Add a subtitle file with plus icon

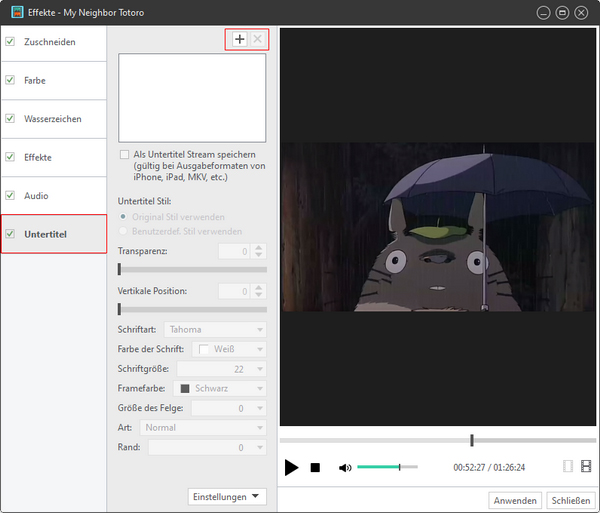tap(240, 39)
